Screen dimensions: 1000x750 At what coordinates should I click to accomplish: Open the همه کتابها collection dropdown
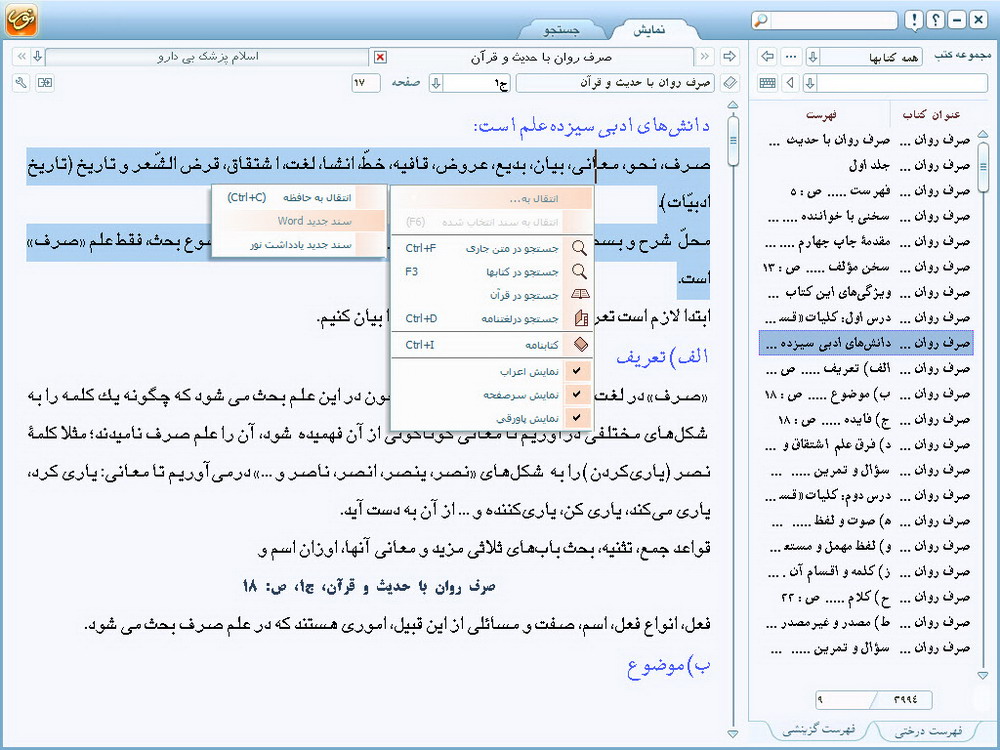[x=812, y=57]
